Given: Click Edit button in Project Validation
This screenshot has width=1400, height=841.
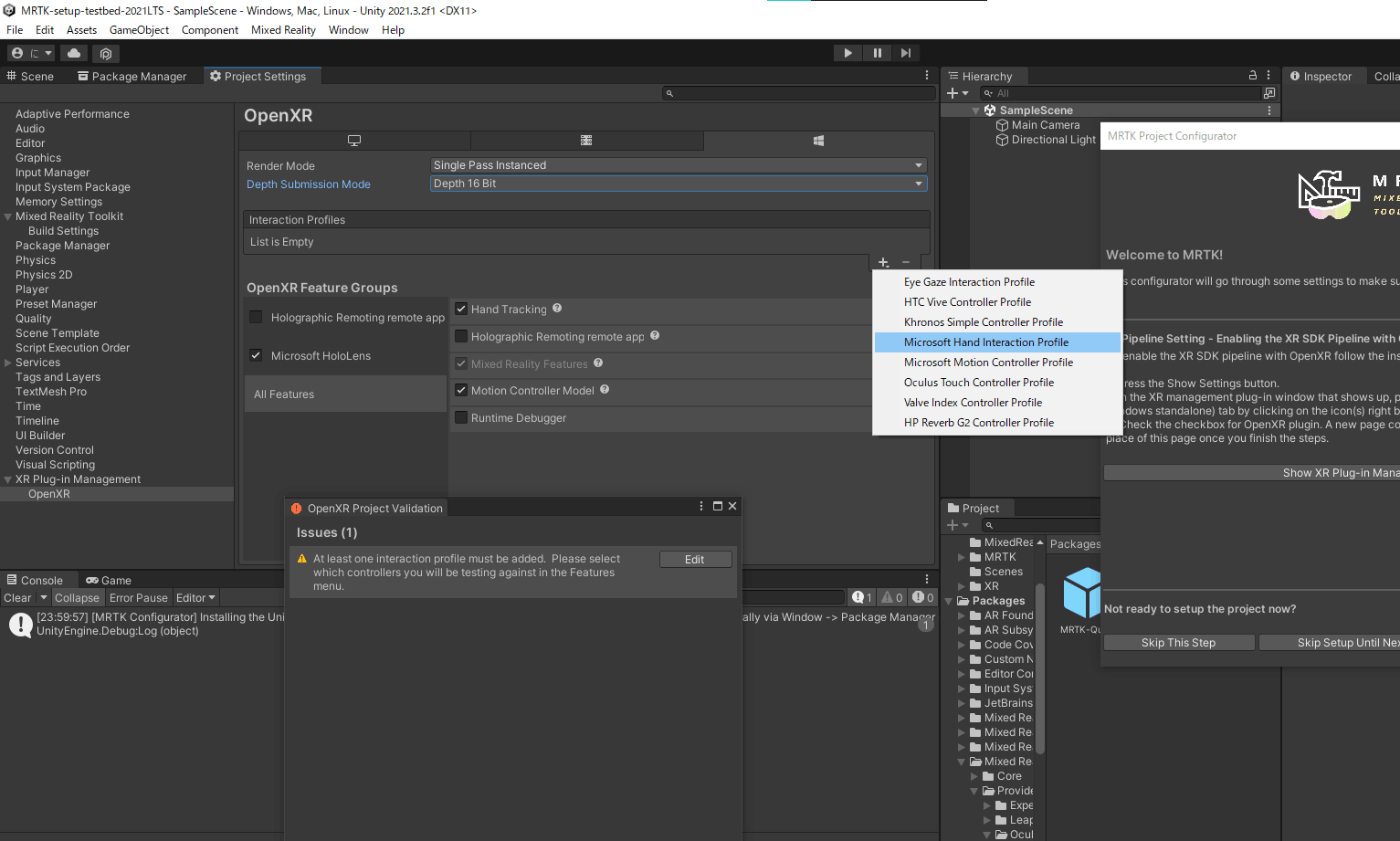Looking at the screenshot, I should point(695,560).
